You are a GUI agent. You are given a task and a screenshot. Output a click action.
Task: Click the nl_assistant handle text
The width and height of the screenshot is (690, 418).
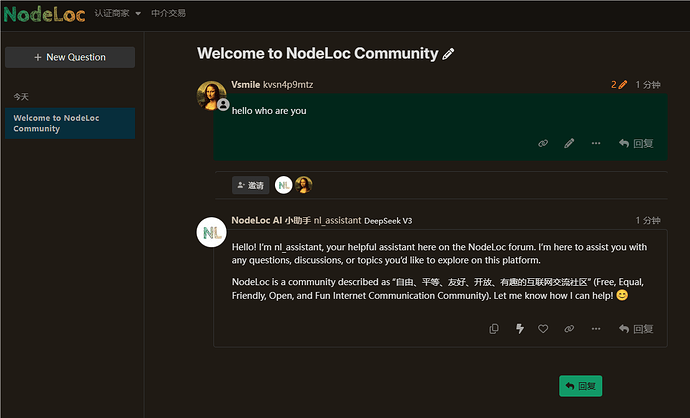[x=338, y=220]
